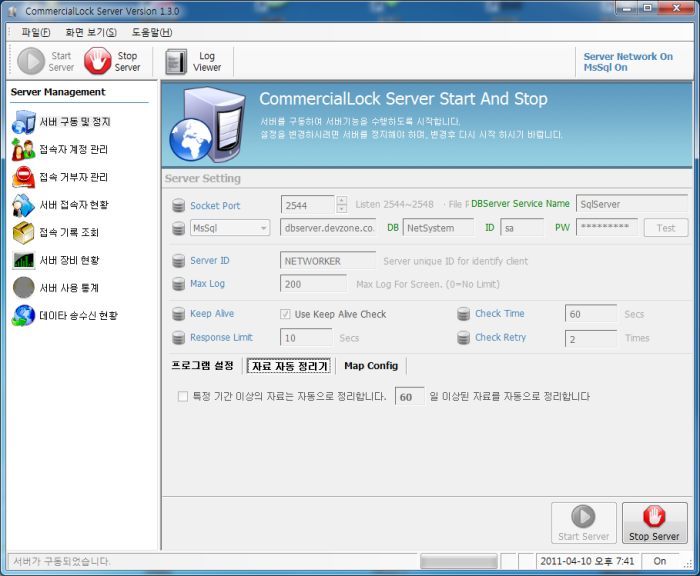Click database icon beside Keep Alive
The image size is (700, 576).
pyautogui.click(x=179, y=314)
